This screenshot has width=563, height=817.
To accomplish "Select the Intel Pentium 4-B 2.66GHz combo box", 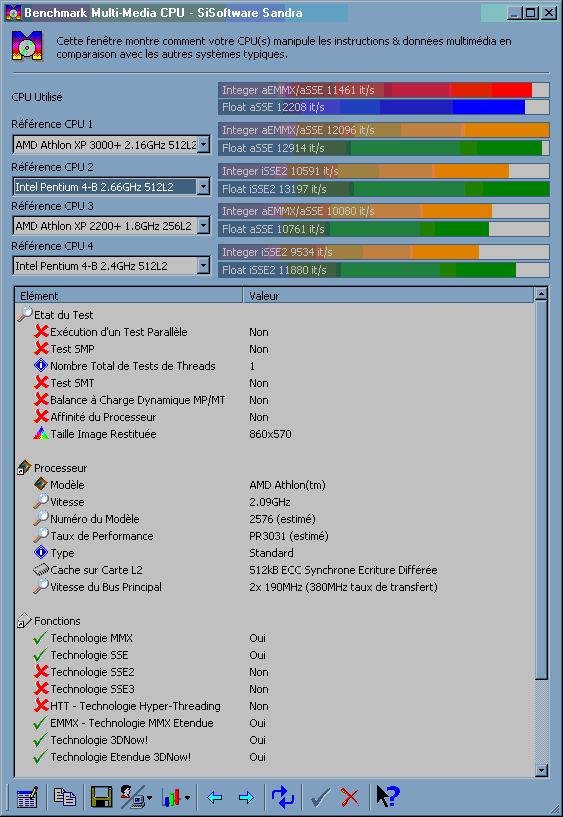I will click(111, 187).
